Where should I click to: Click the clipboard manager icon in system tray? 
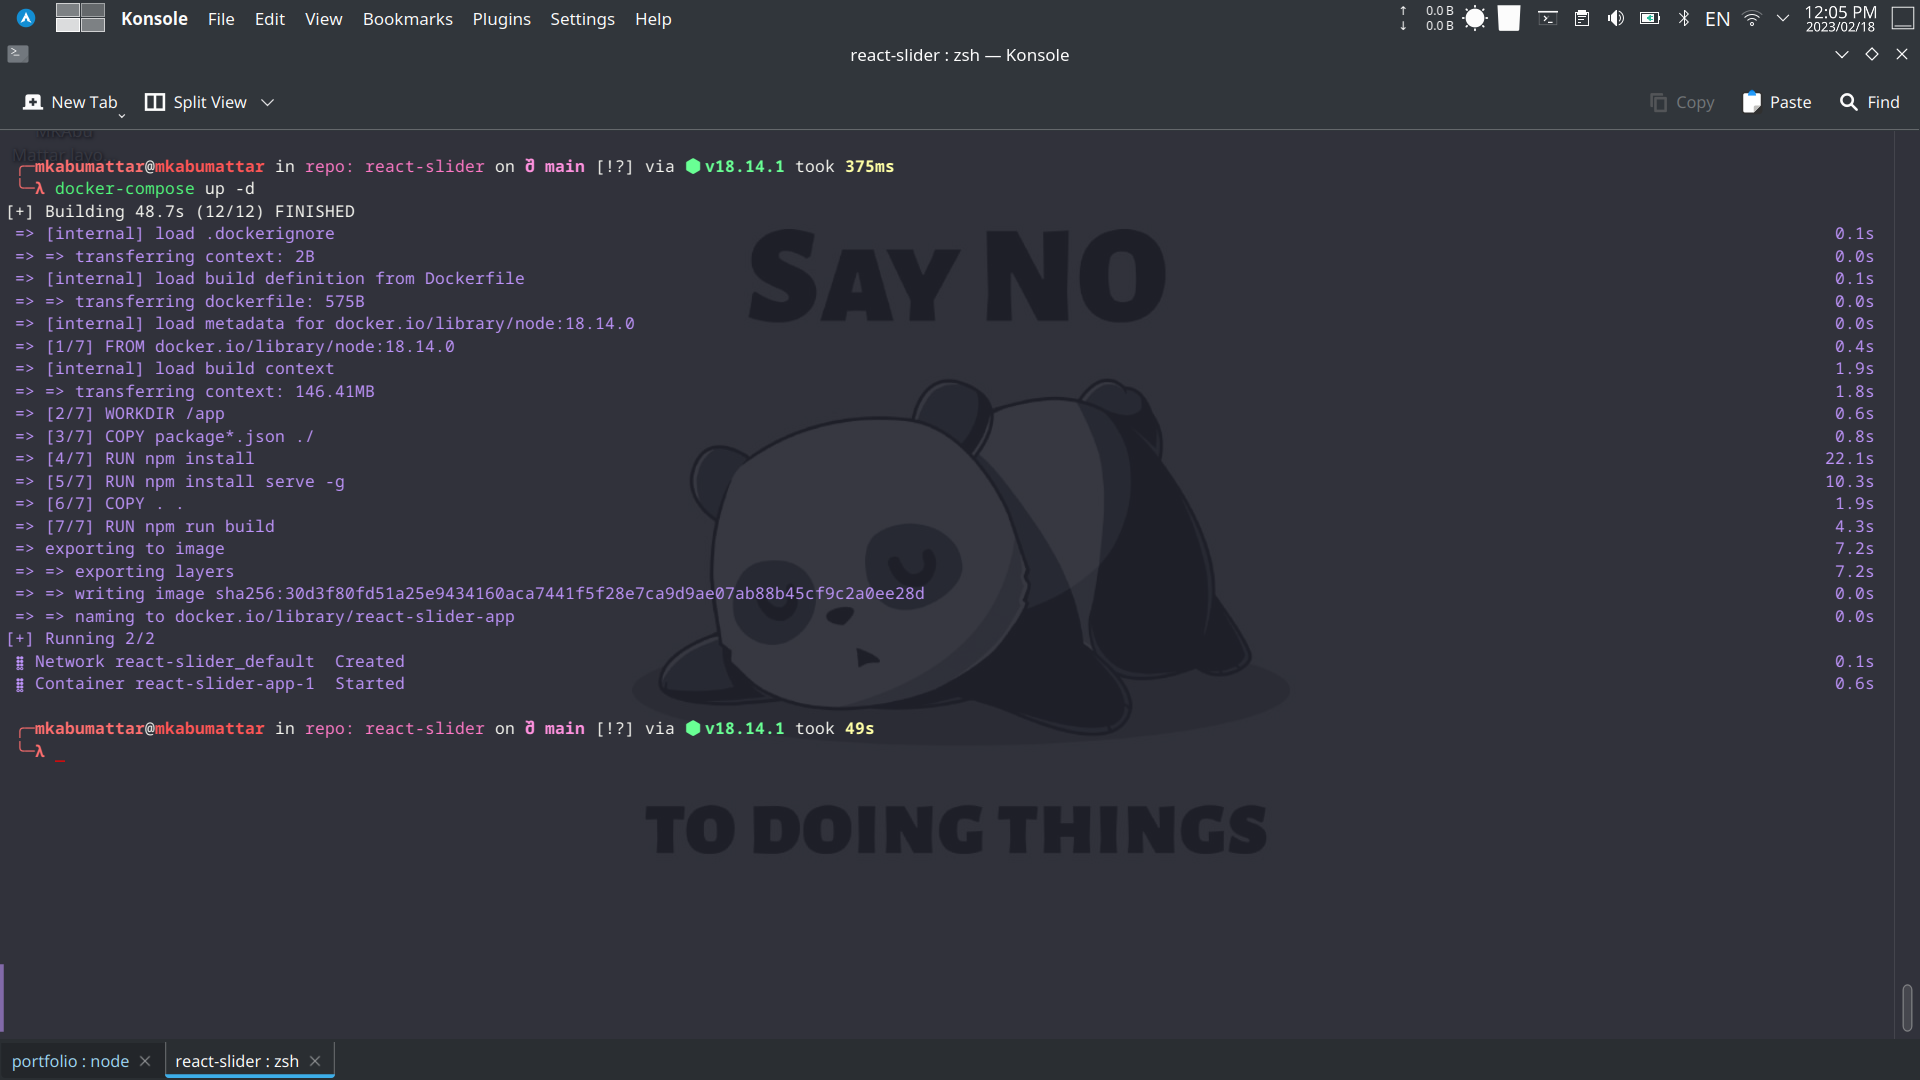click(1581, 17)
